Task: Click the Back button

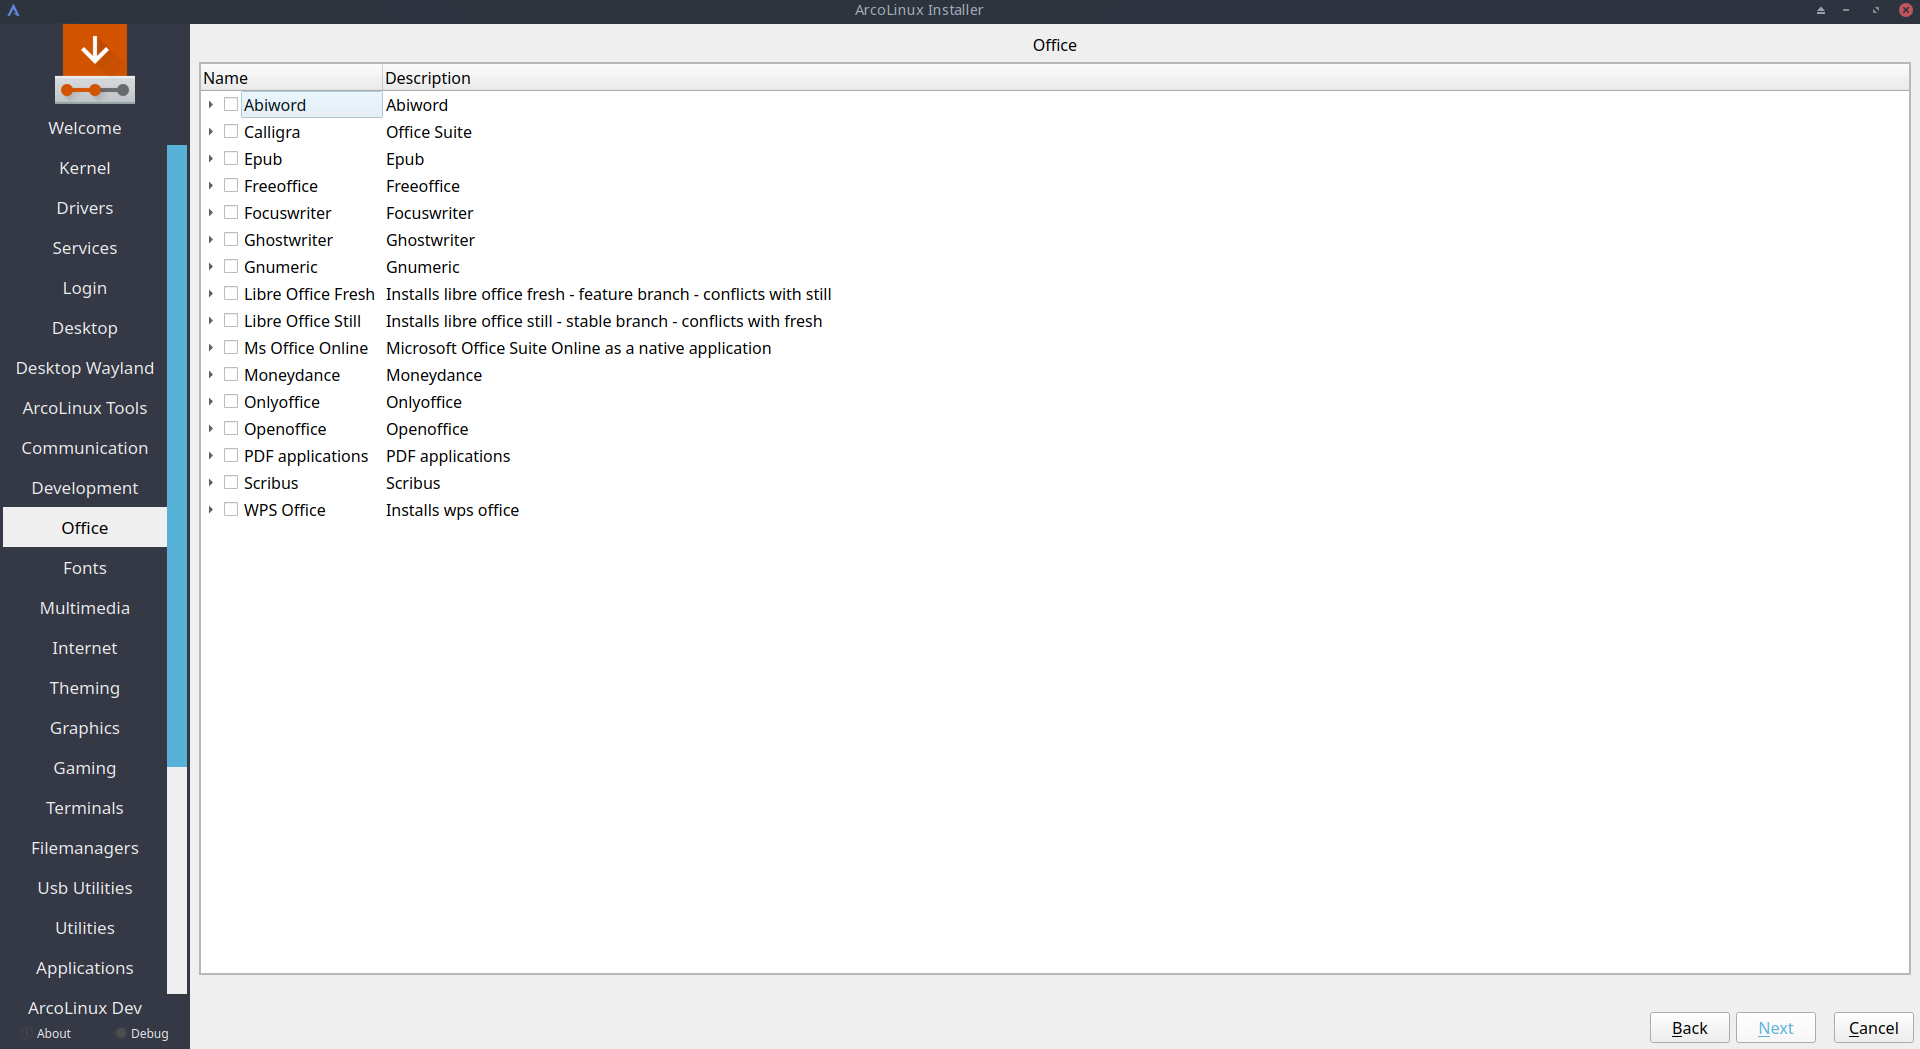Action: (x=1690, y=1028)
